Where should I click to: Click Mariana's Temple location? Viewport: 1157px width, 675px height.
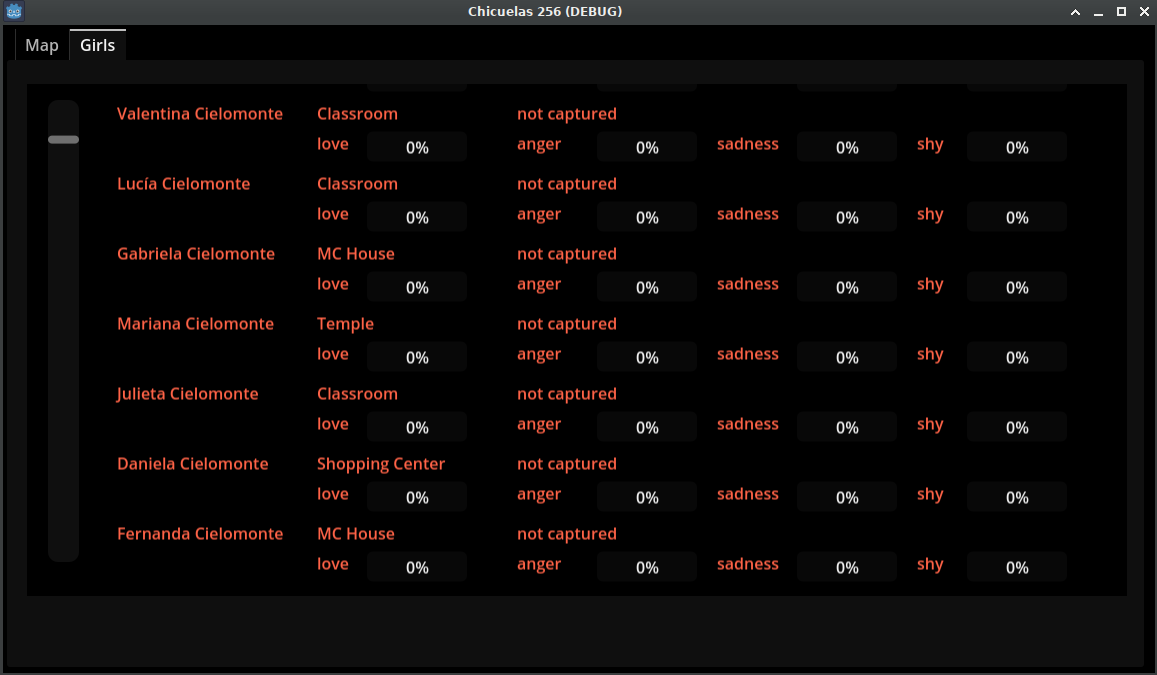pyautogui.click(x=345, y=324)
